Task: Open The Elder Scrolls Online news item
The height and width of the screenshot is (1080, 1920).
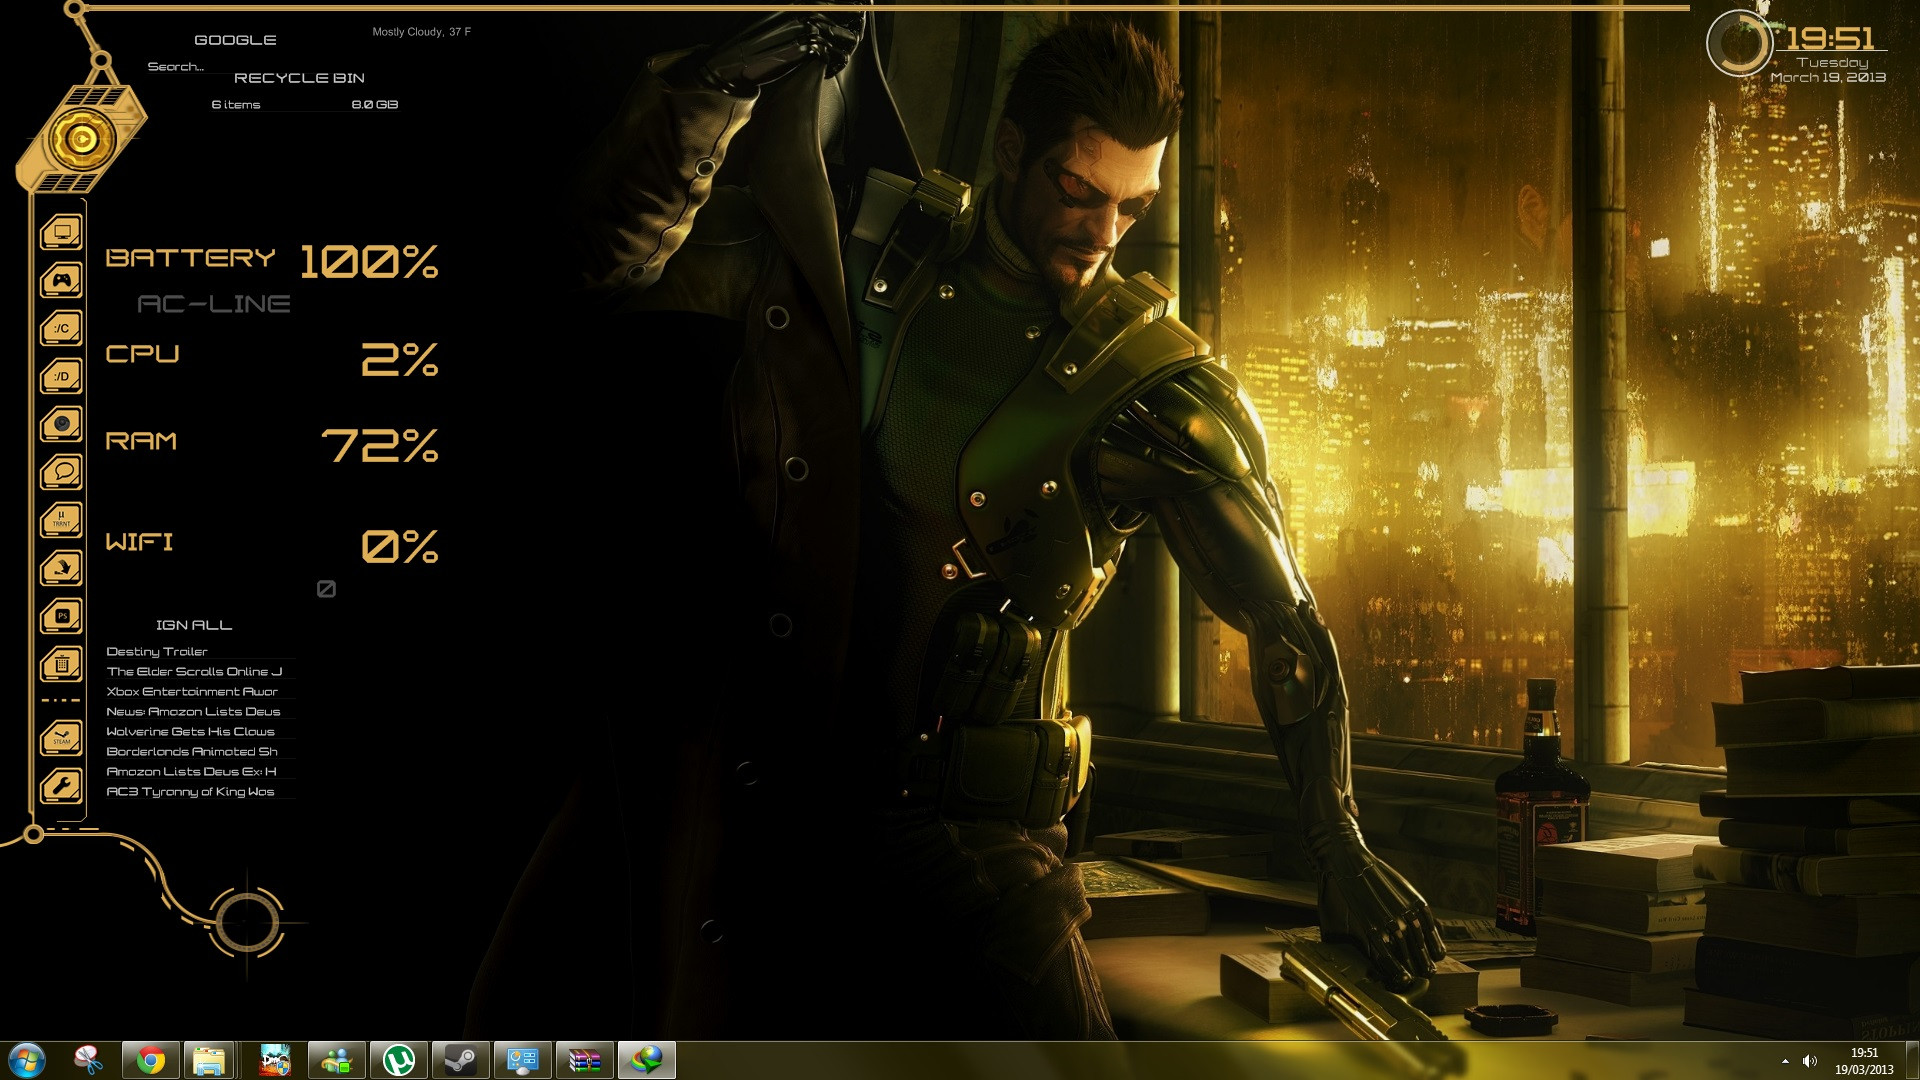Action: click(x=195, y=672)
